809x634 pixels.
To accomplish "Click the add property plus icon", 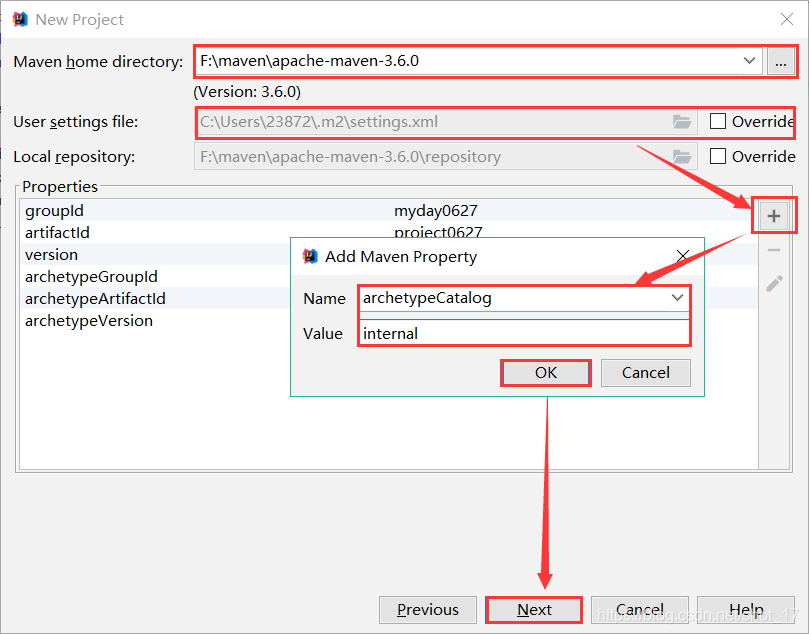I will 773,216.
